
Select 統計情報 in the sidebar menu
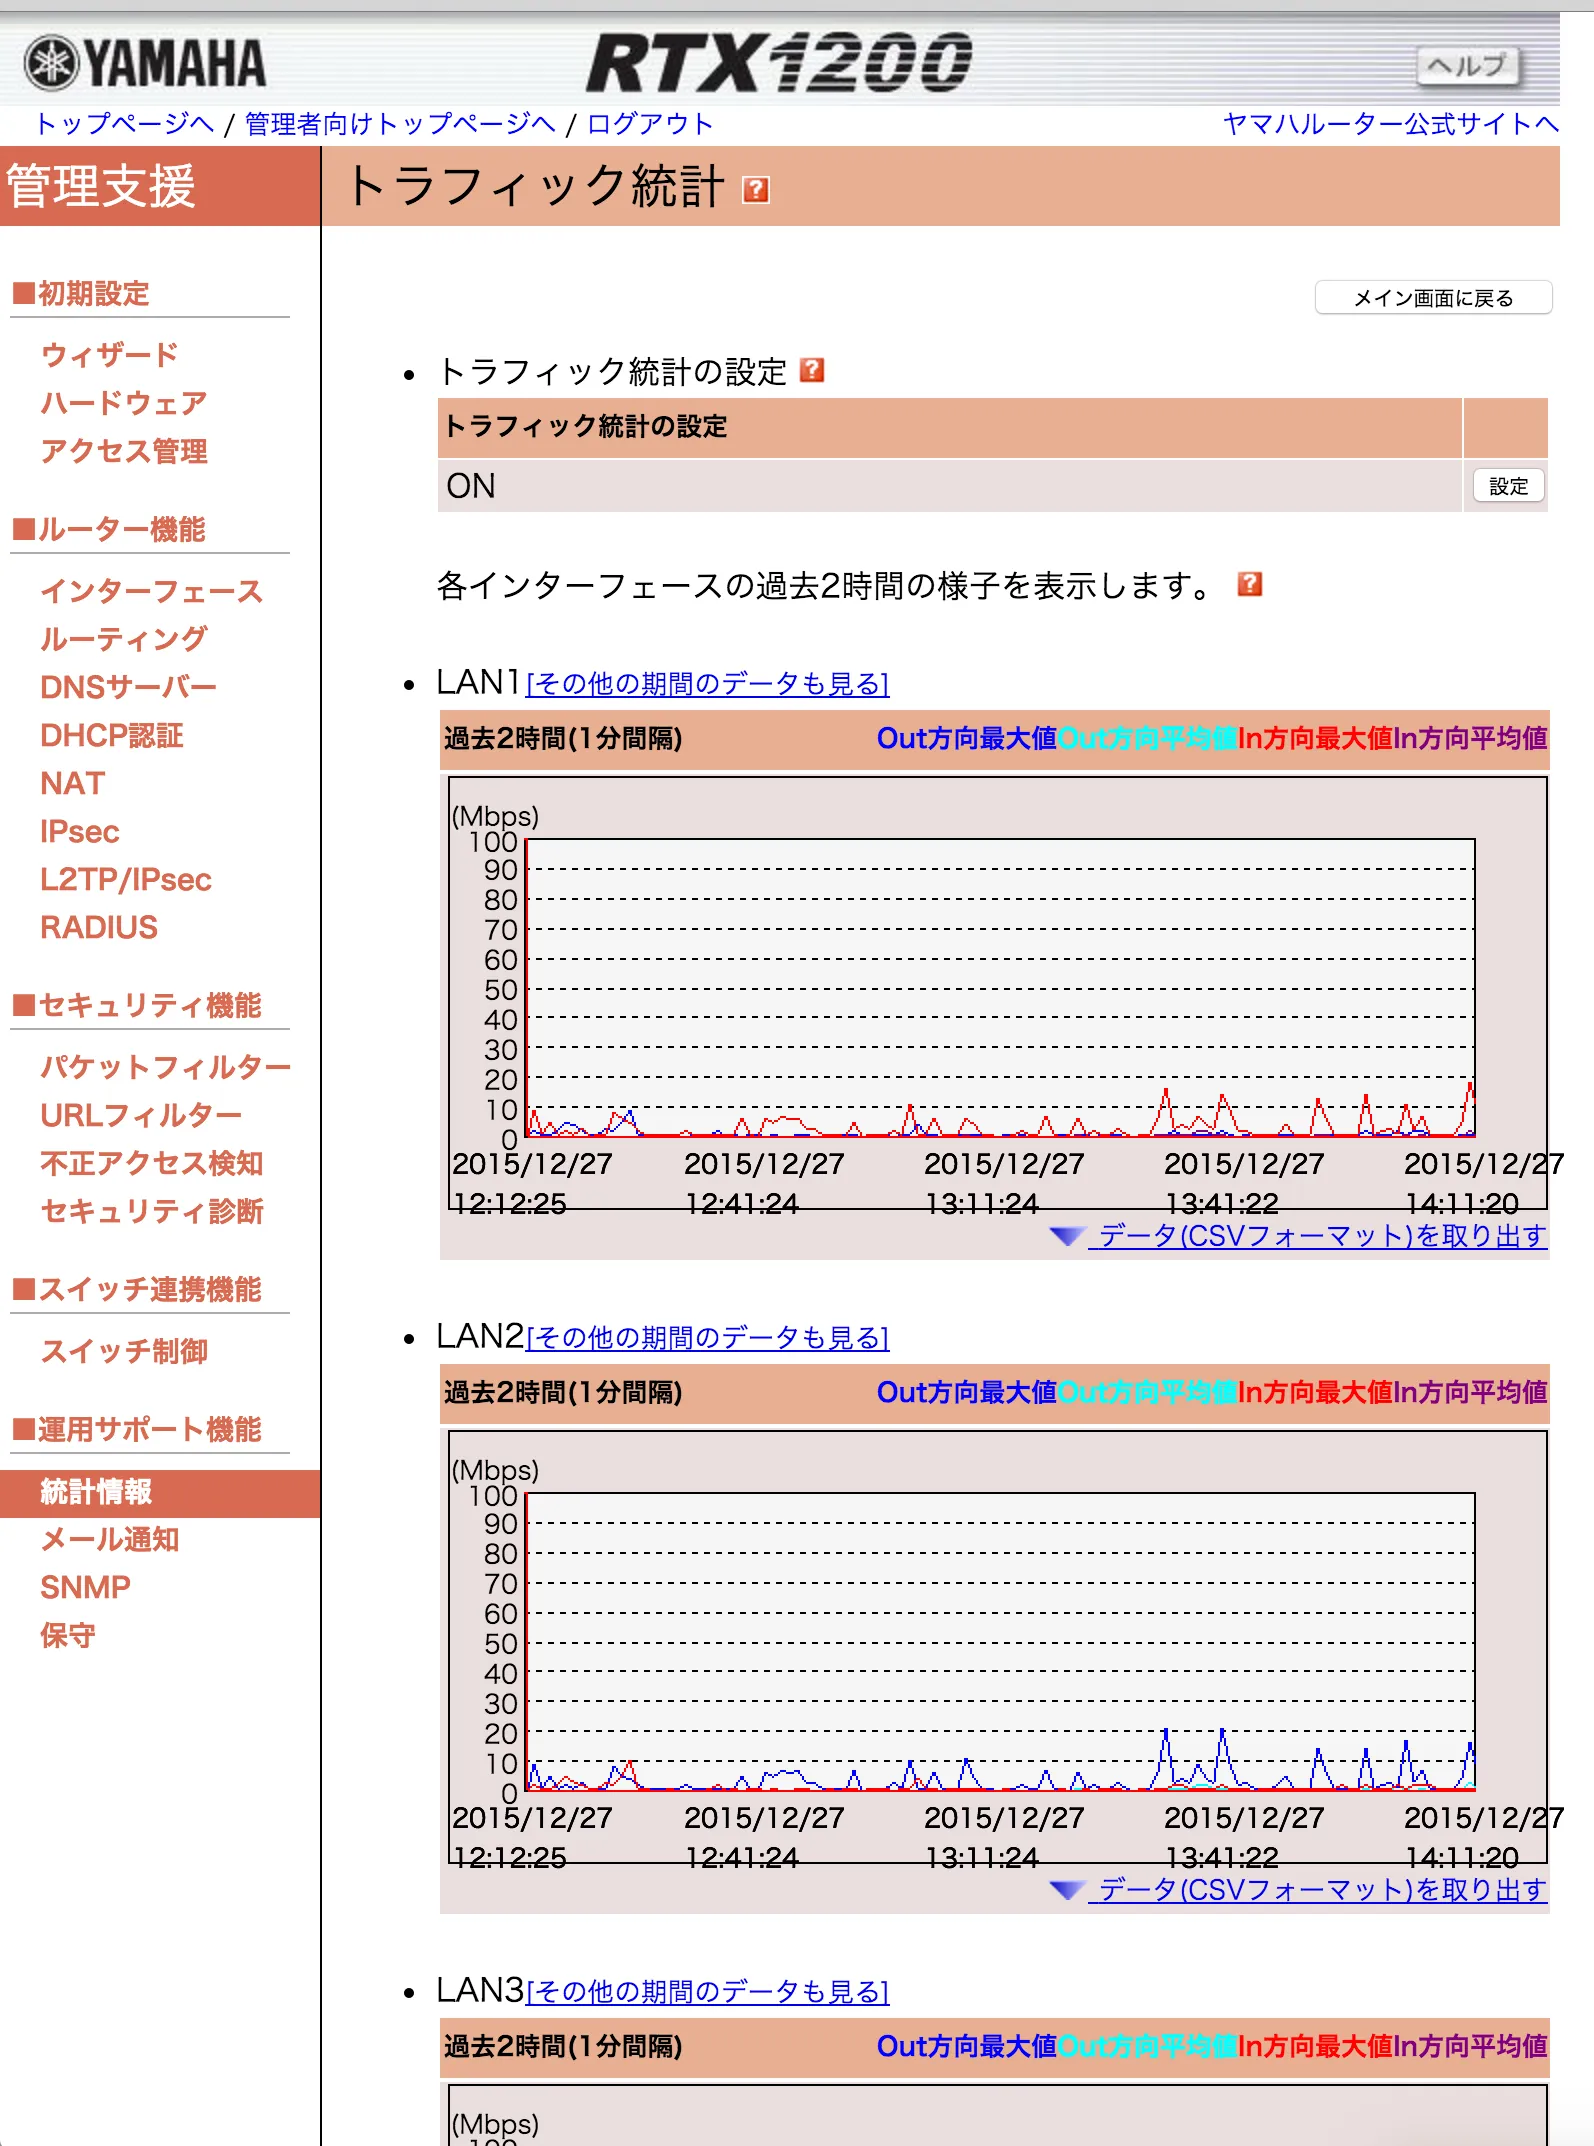(x=96, y=1492)
